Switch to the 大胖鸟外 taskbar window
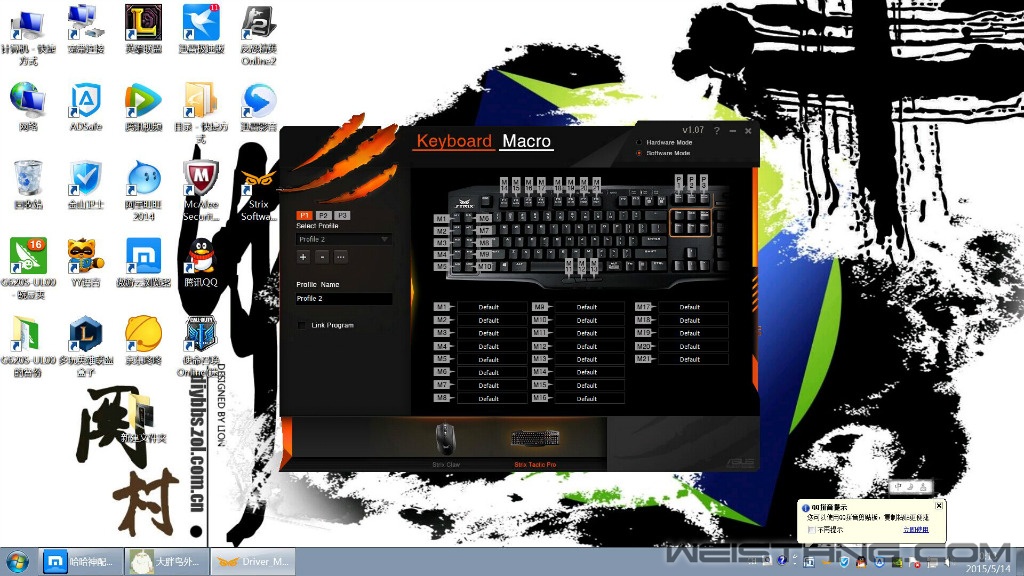Viewport: 1024px width, 576px height. [x=167, y=562]
